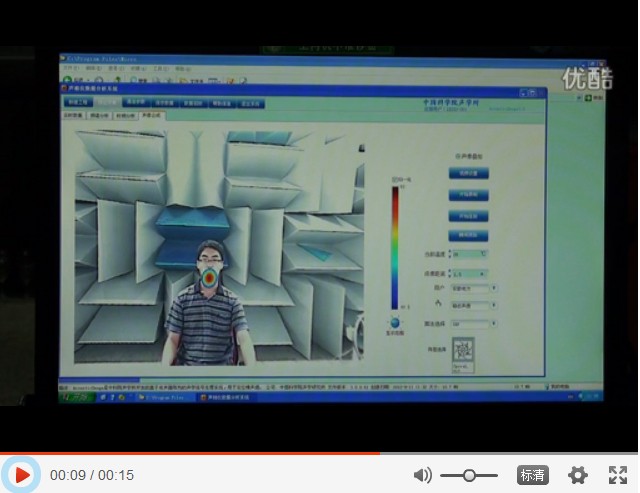Click the small square thumbnail in right panel
The height and width of the screenshot is (493, 640).
point(464,352)
